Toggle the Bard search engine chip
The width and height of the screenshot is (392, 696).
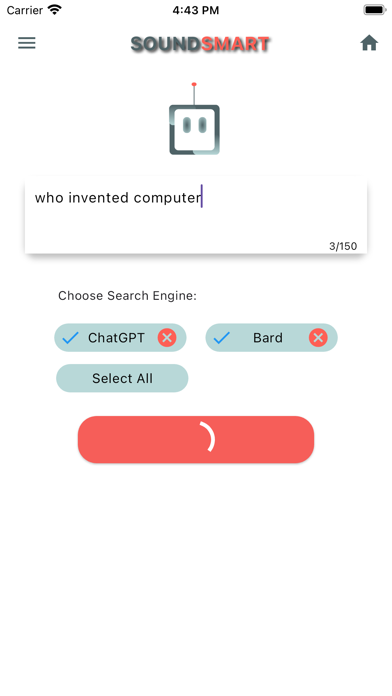tap(271, 338)
